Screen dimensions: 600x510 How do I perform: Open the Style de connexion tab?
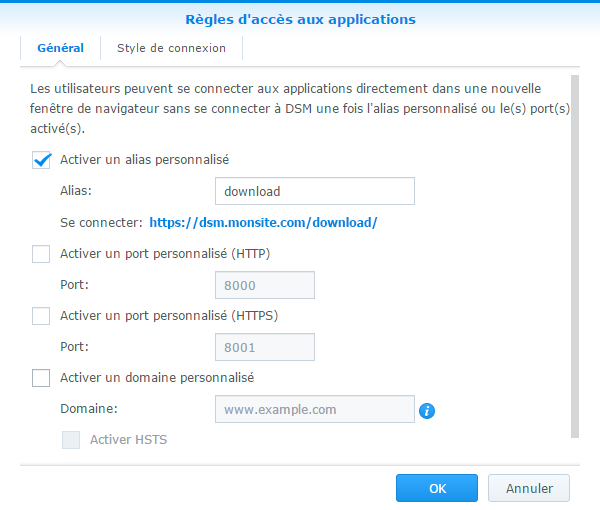click(x=171, y=48)
